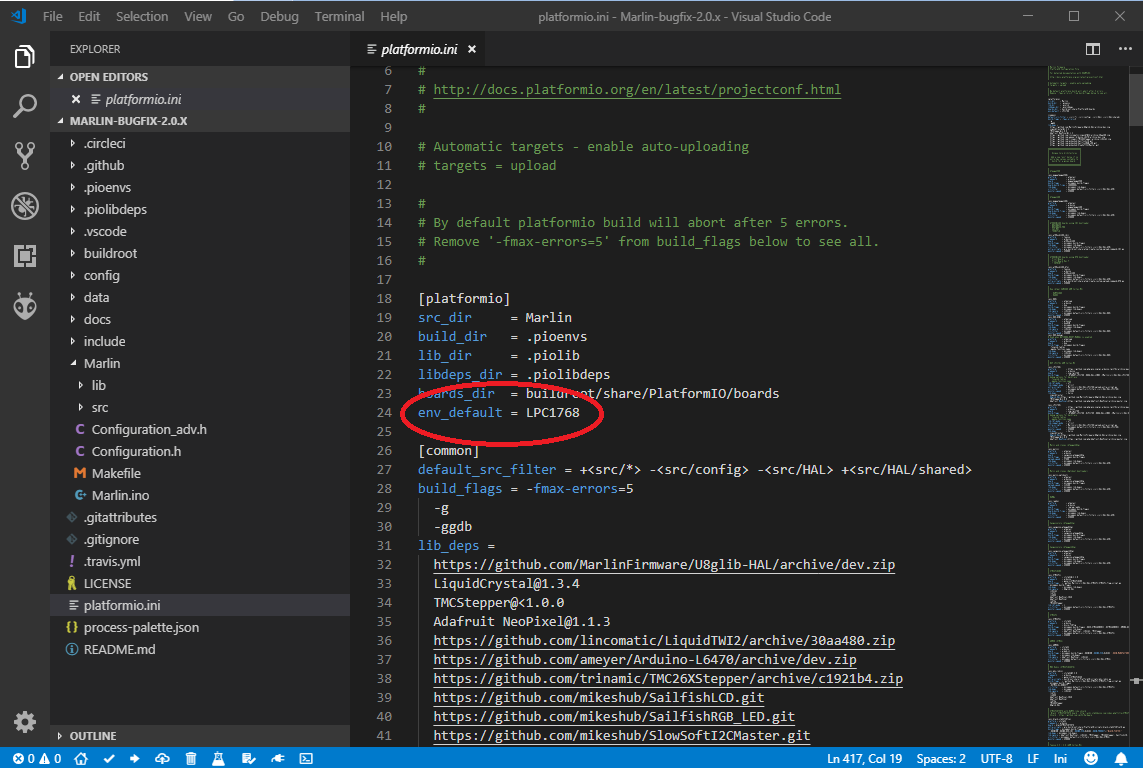Open the Explorer view in activity bar
The height and width of the screenshot is (768, 1143).
click(24, 56)
